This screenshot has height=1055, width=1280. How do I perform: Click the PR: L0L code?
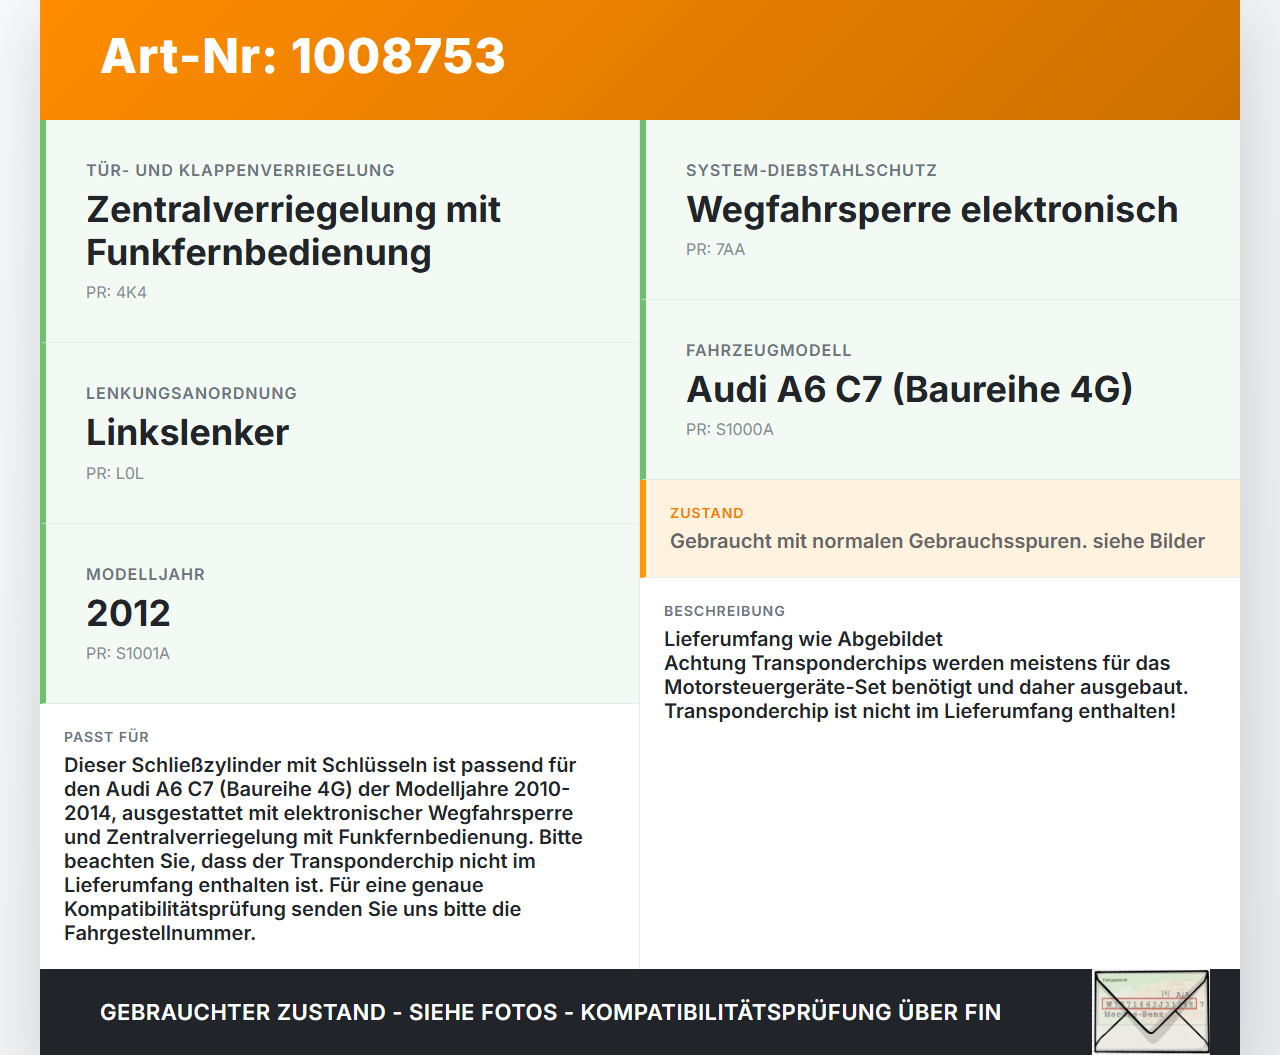tap(114, 473)
